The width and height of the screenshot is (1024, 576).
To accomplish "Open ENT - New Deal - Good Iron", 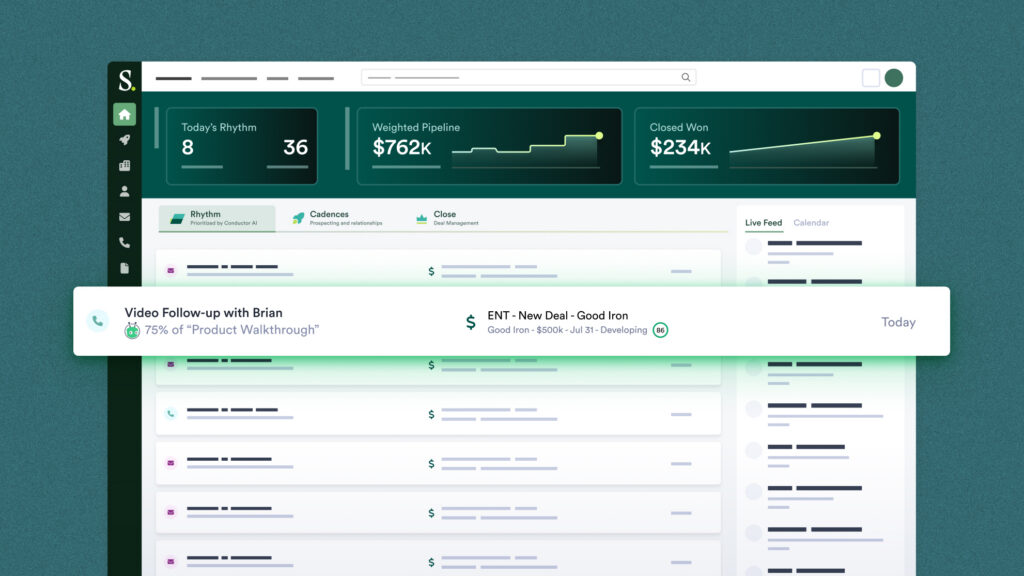I will point(558,315).
